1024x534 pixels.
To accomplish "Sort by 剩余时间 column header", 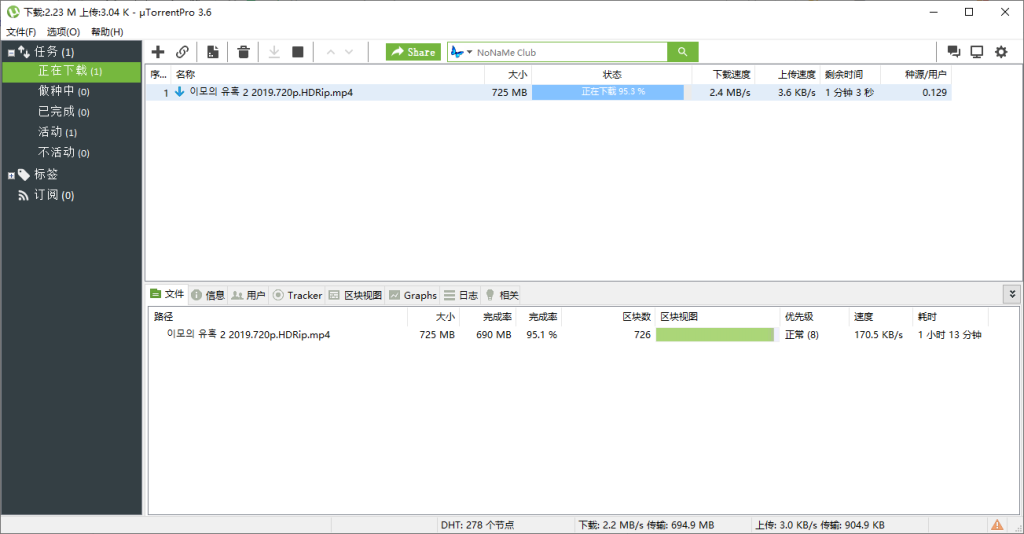I will (x=850, y=74).
